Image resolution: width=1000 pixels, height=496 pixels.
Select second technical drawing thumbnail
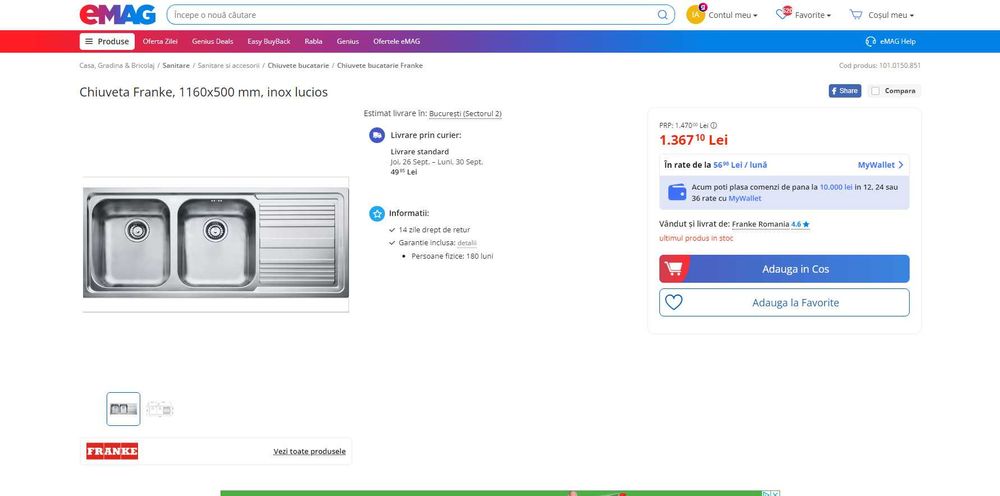(x=159, y=409)
